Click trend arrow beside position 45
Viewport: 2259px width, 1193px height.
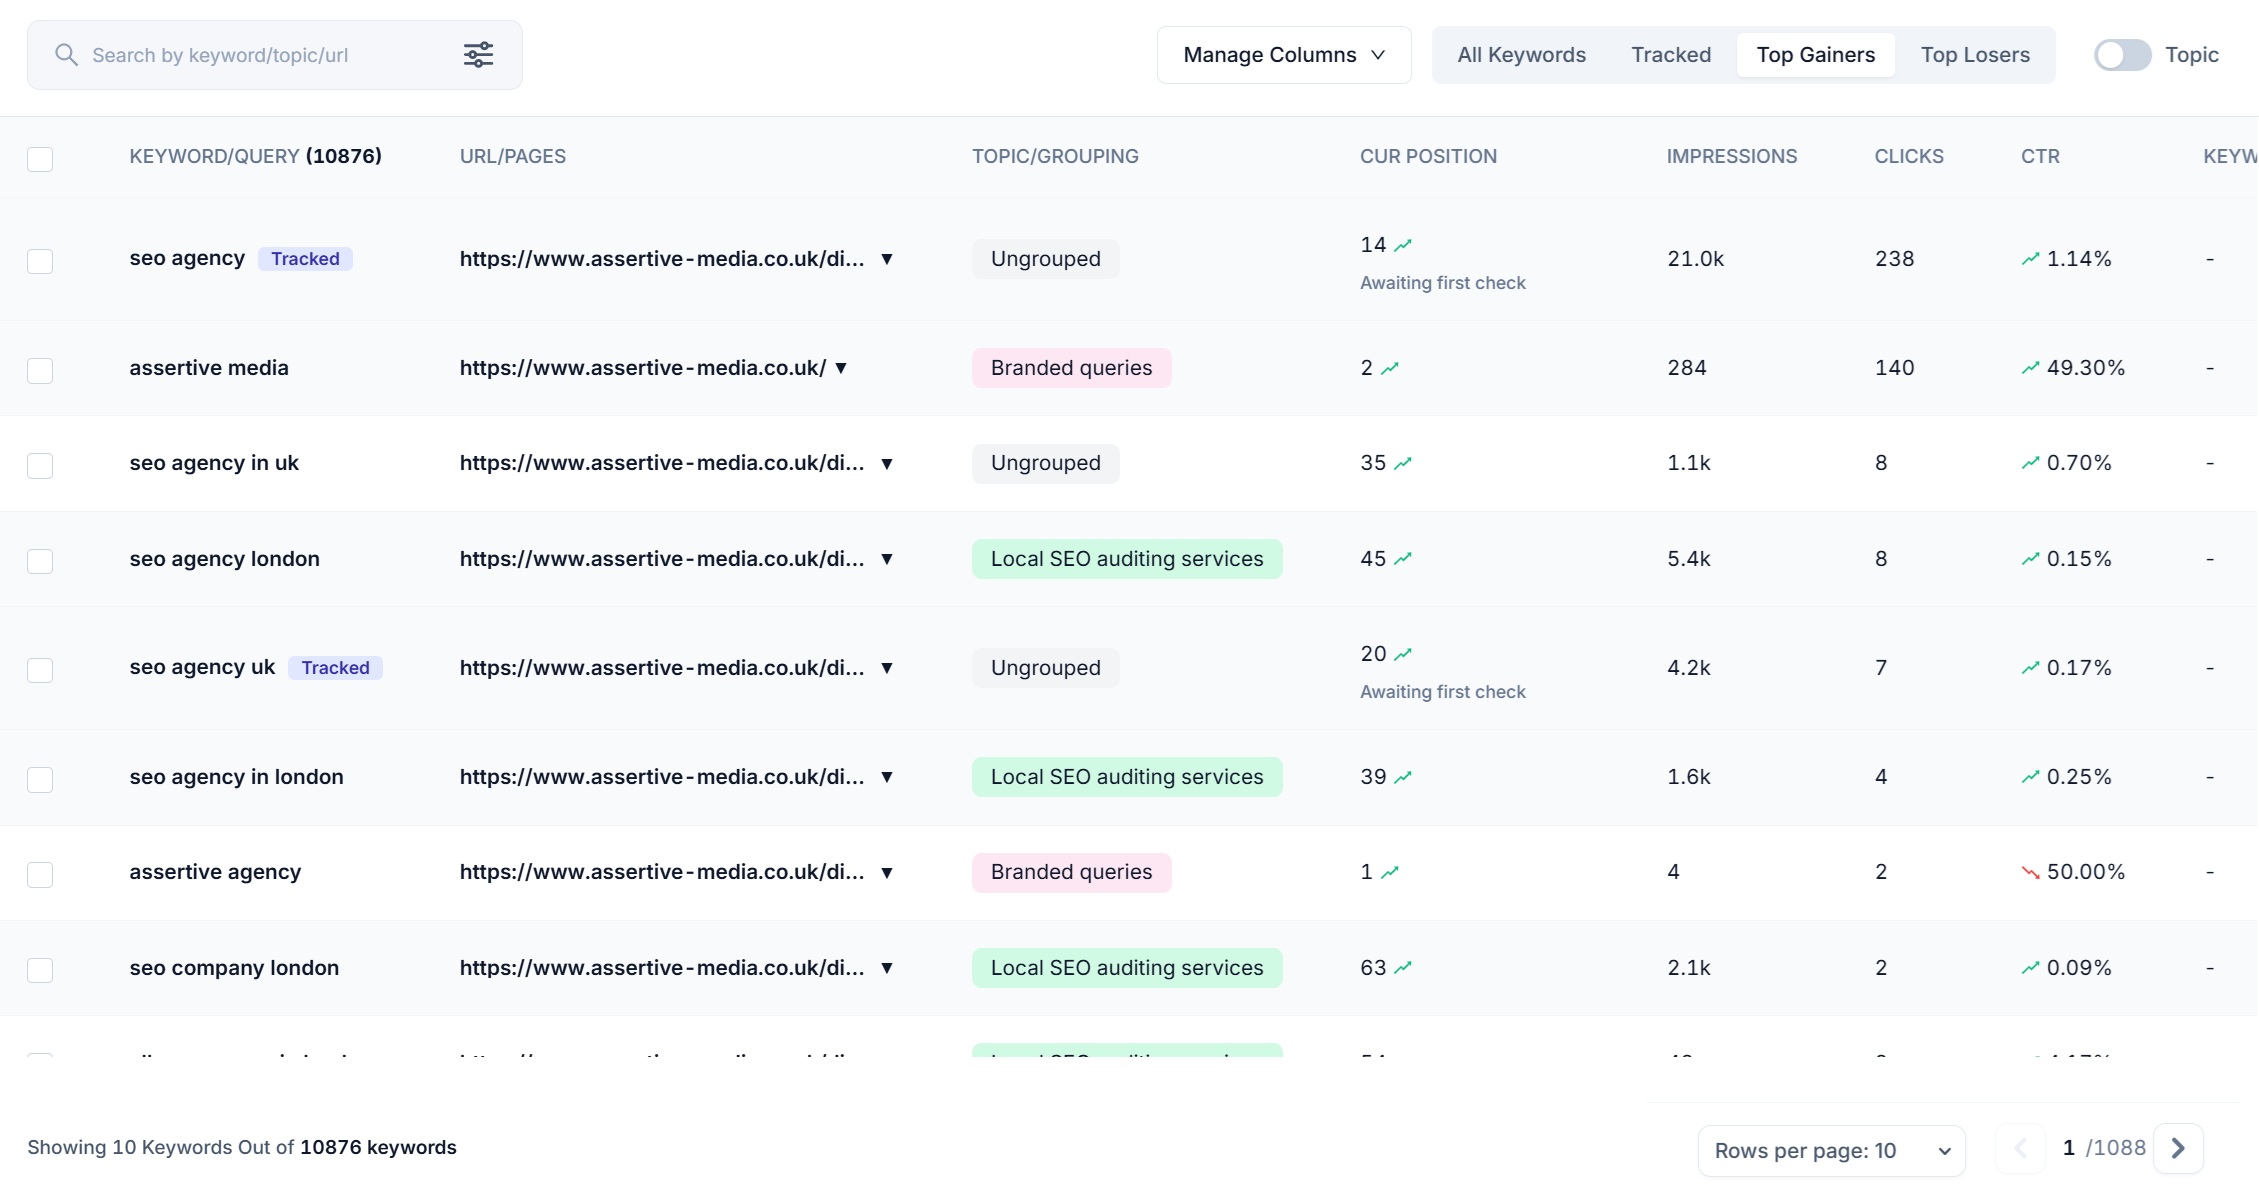pyautogui.click(x=1403, y=559)
